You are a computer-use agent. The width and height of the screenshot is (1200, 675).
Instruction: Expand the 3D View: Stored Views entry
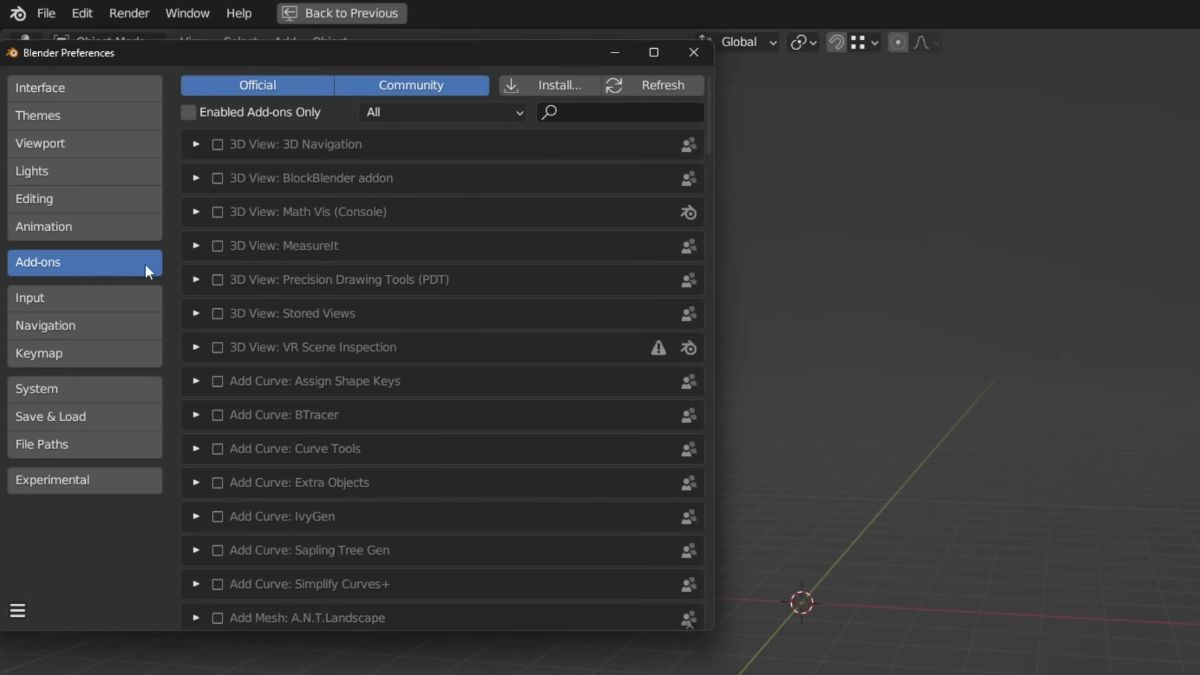(x=196, y=313)
